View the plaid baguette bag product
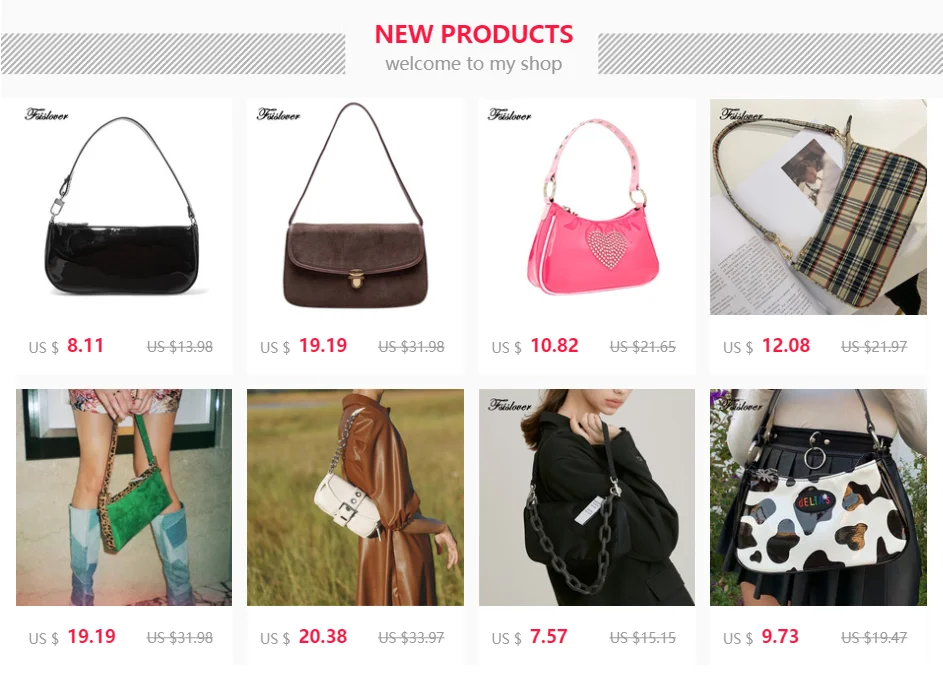Screen dimensions: 943x692 (x=818, y=207)
